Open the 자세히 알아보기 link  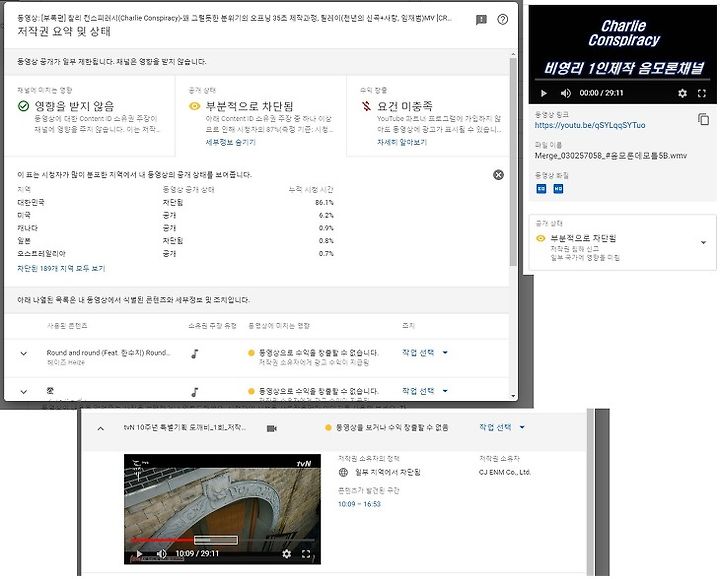click(402, 142)
